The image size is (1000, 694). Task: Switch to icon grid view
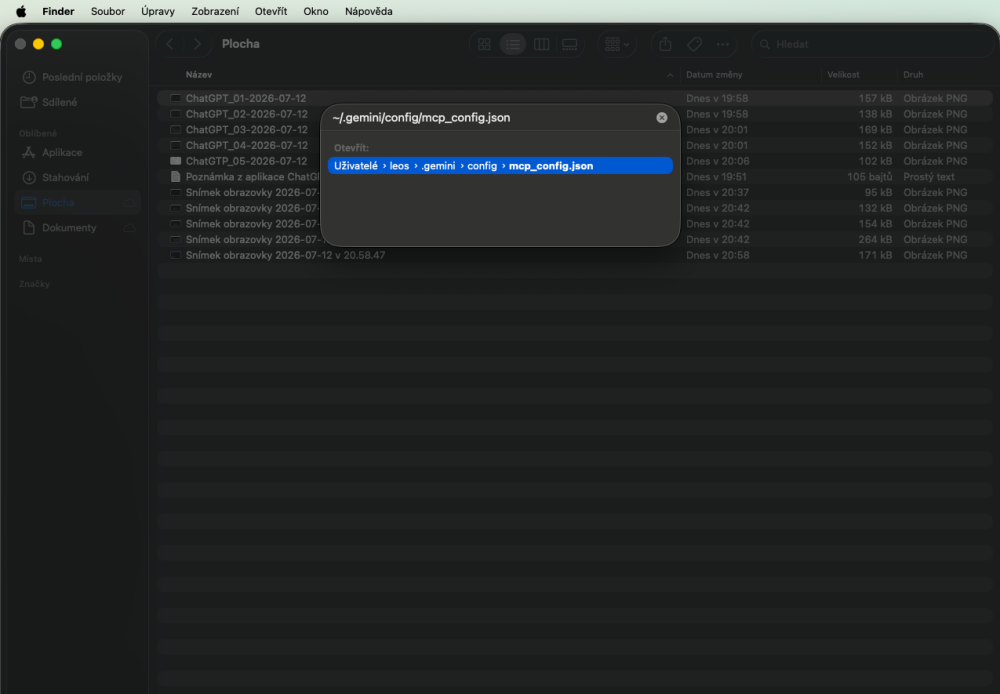(484, 44)
